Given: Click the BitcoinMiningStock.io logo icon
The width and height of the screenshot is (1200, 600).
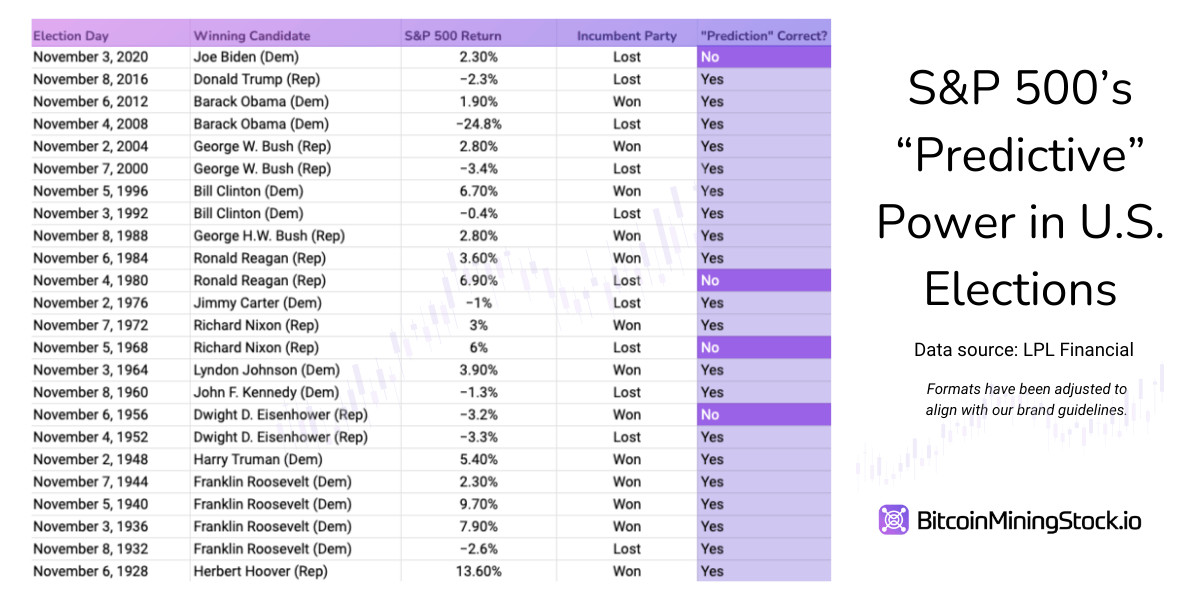Looking at the screenshot, I should point(893,520).
